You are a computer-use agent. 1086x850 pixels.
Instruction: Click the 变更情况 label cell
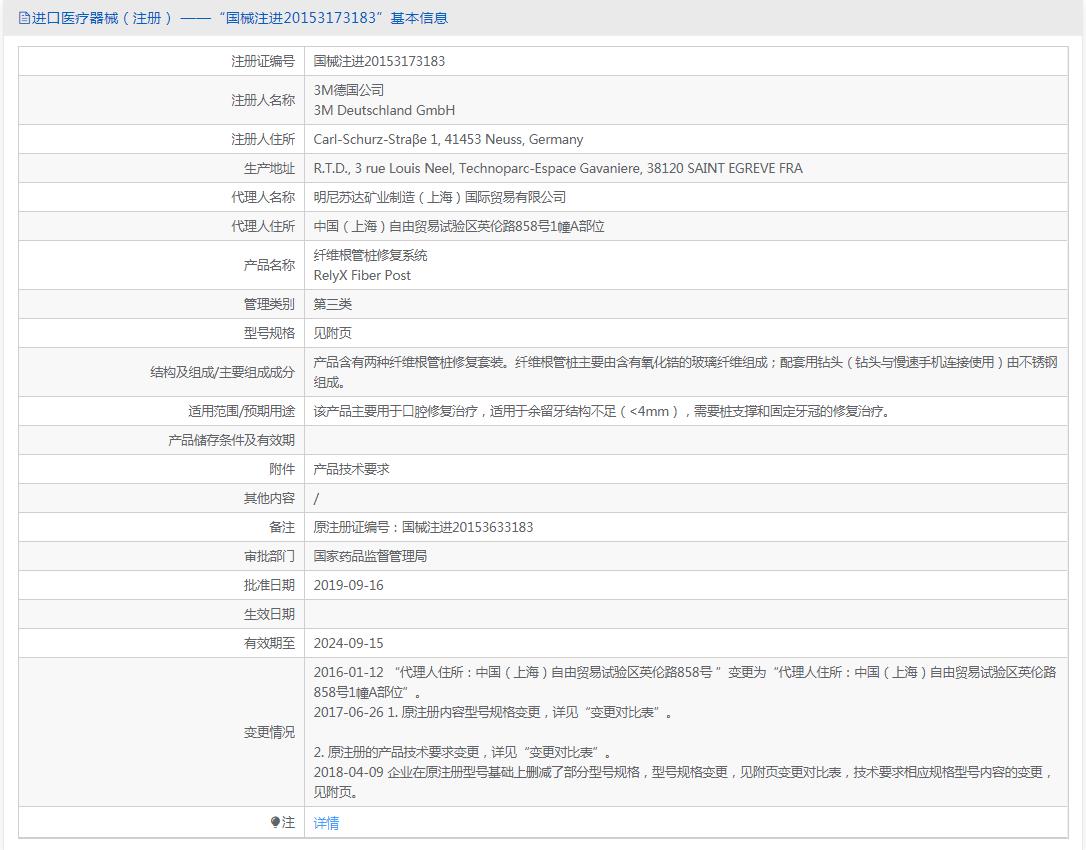click(x=161, y=732)
